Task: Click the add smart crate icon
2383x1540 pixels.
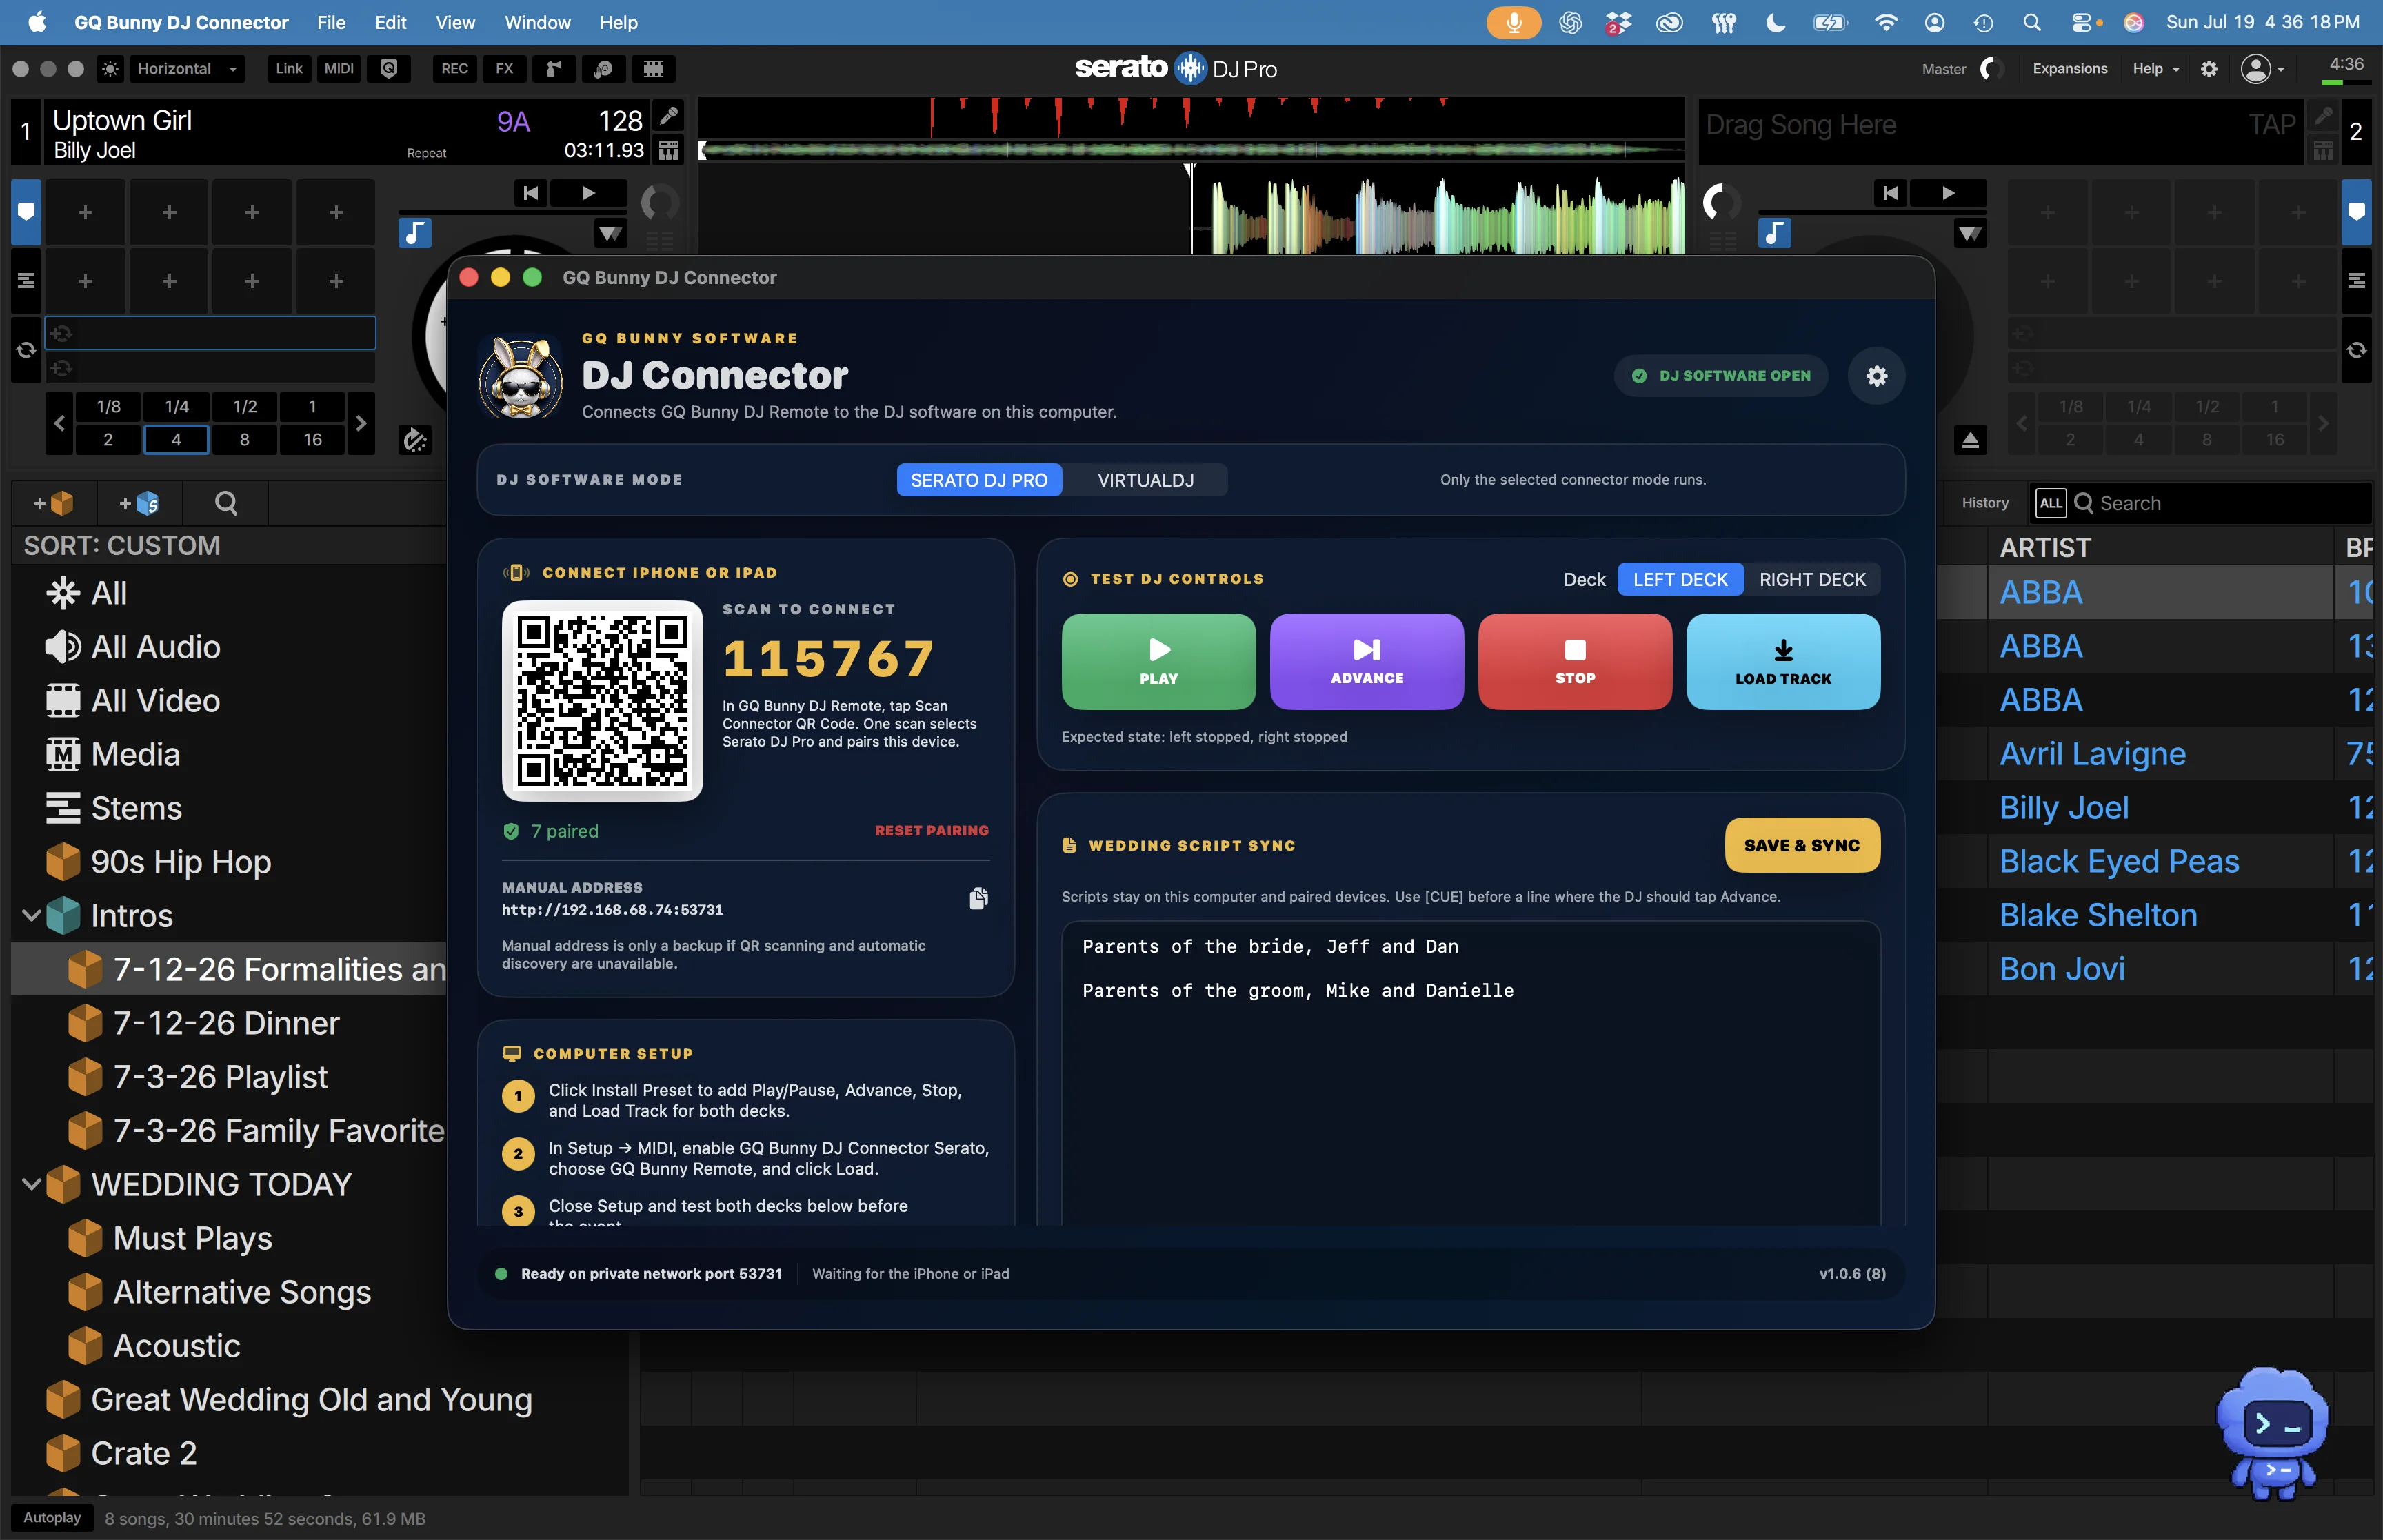Action: [x=139, y=503]
